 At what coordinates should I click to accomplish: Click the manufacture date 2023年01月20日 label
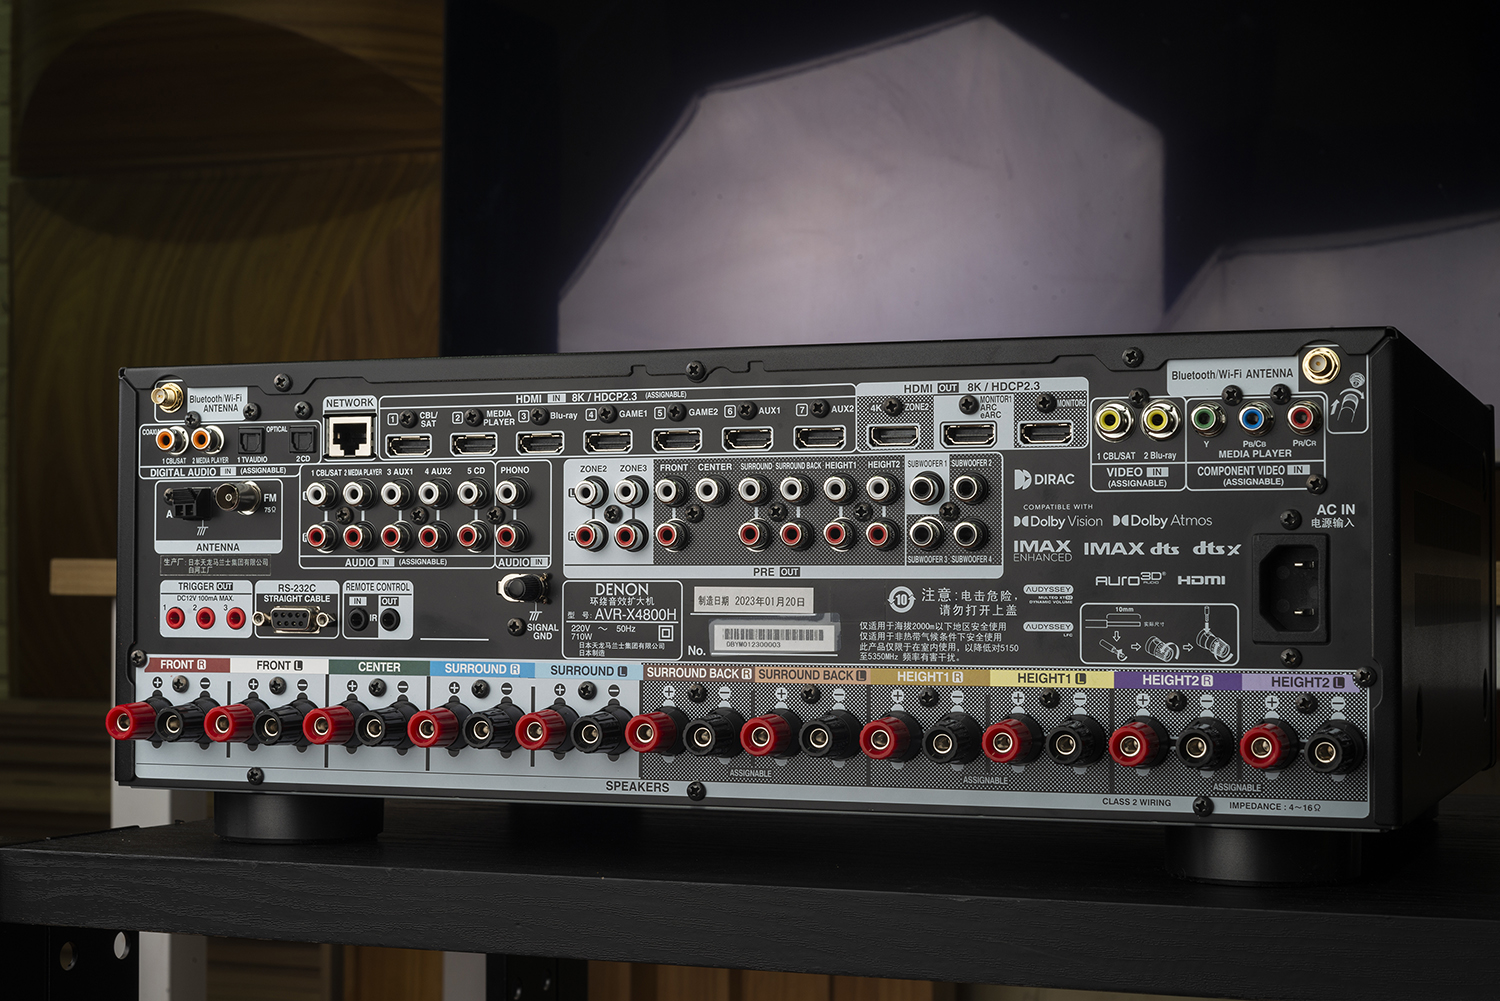pos(752,601)
